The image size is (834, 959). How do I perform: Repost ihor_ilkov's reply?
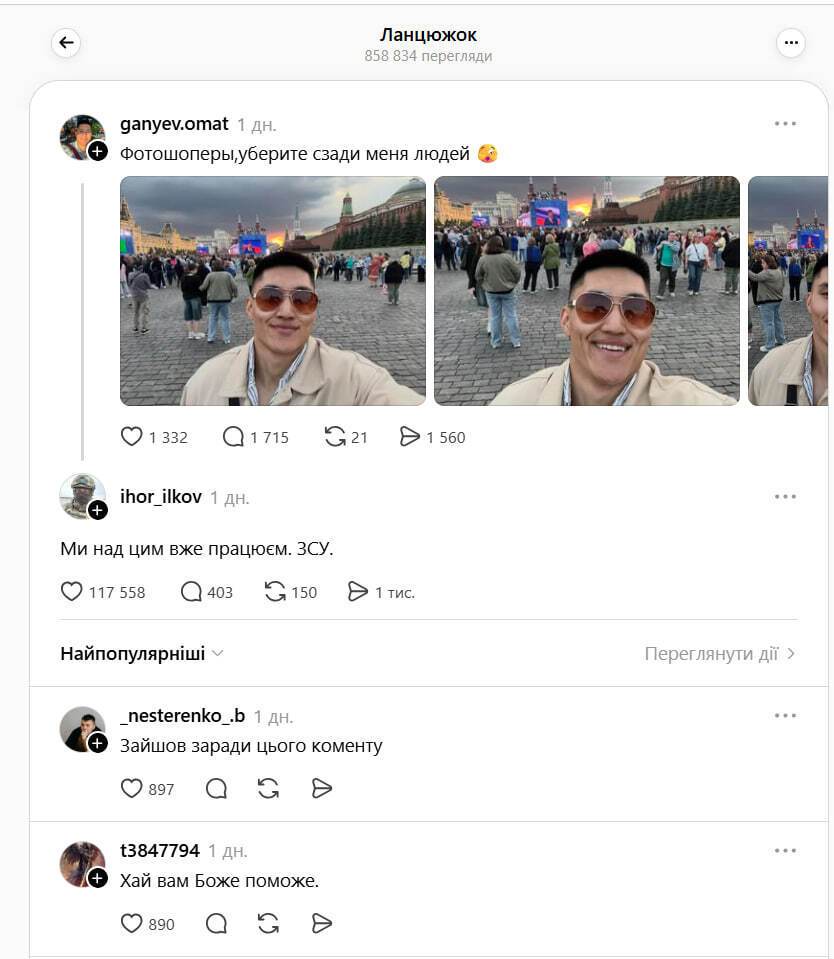275,592
